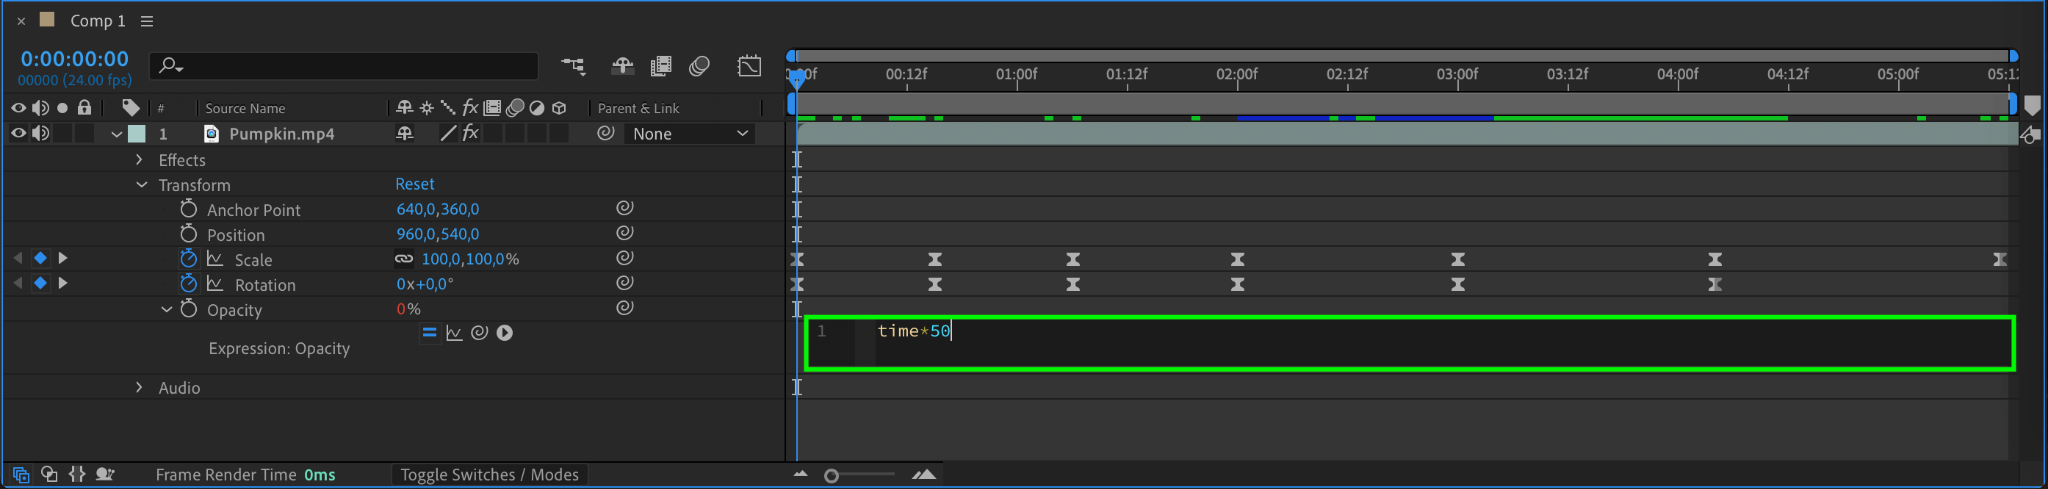Enable motion blur for the composition

[700, 67]
